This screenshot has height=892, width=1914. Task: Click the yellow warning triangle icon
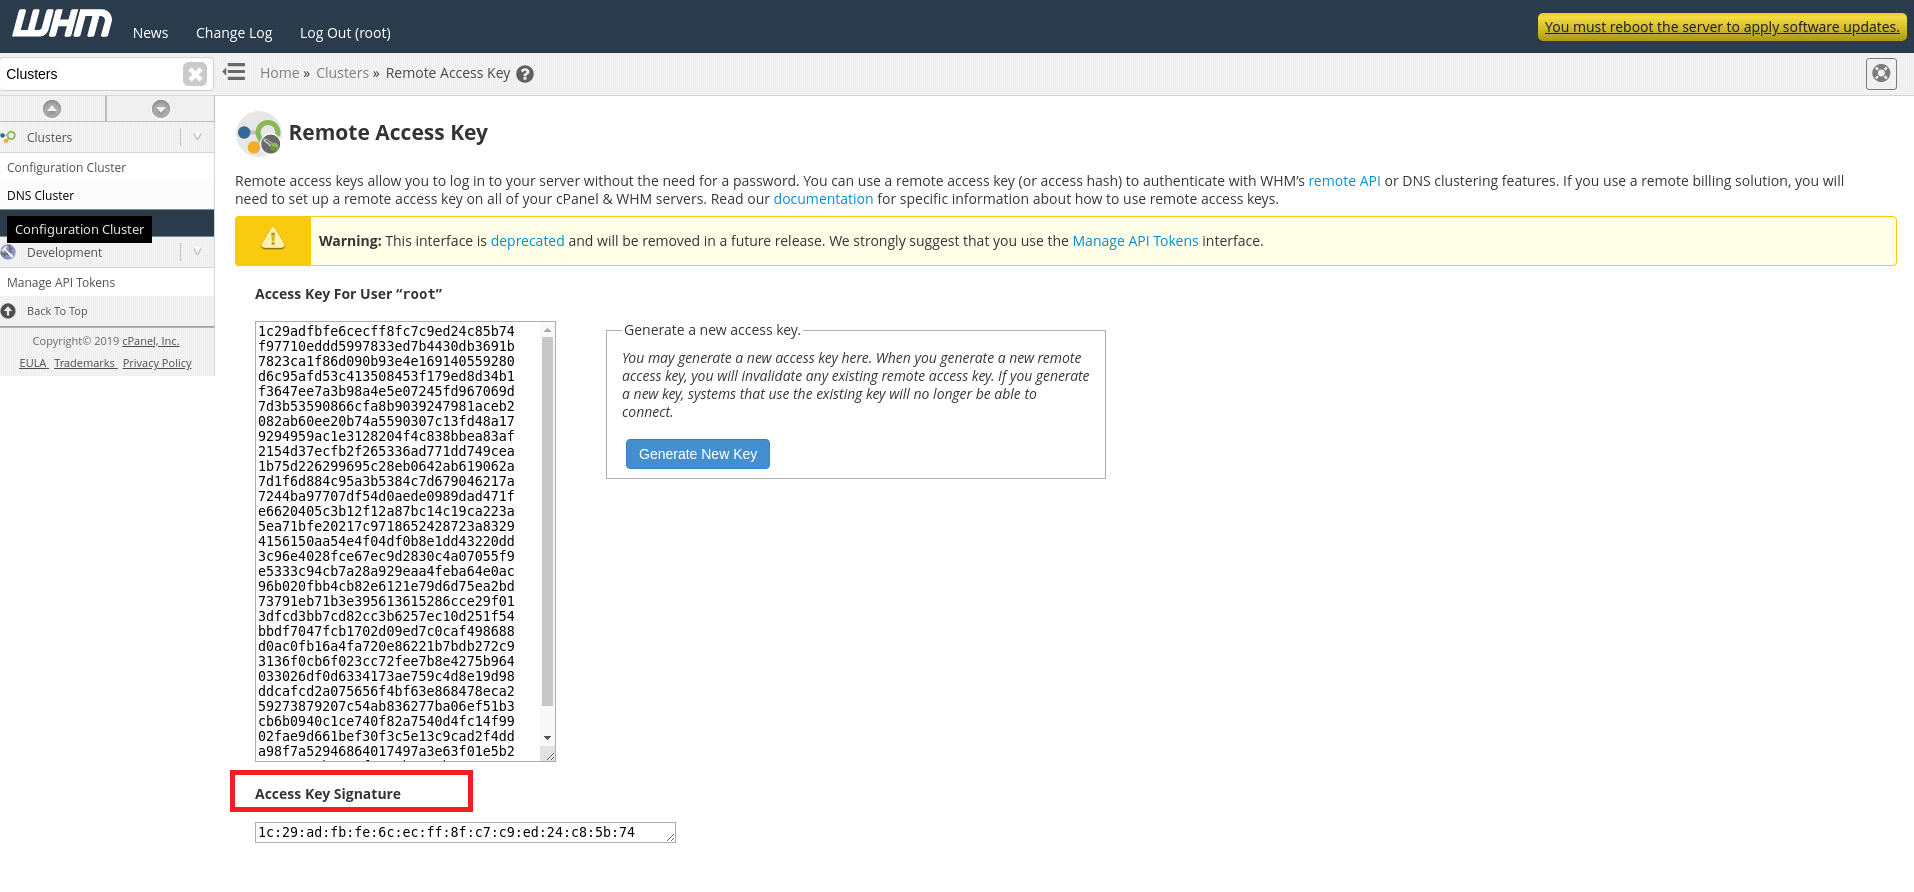click(273, 239)
